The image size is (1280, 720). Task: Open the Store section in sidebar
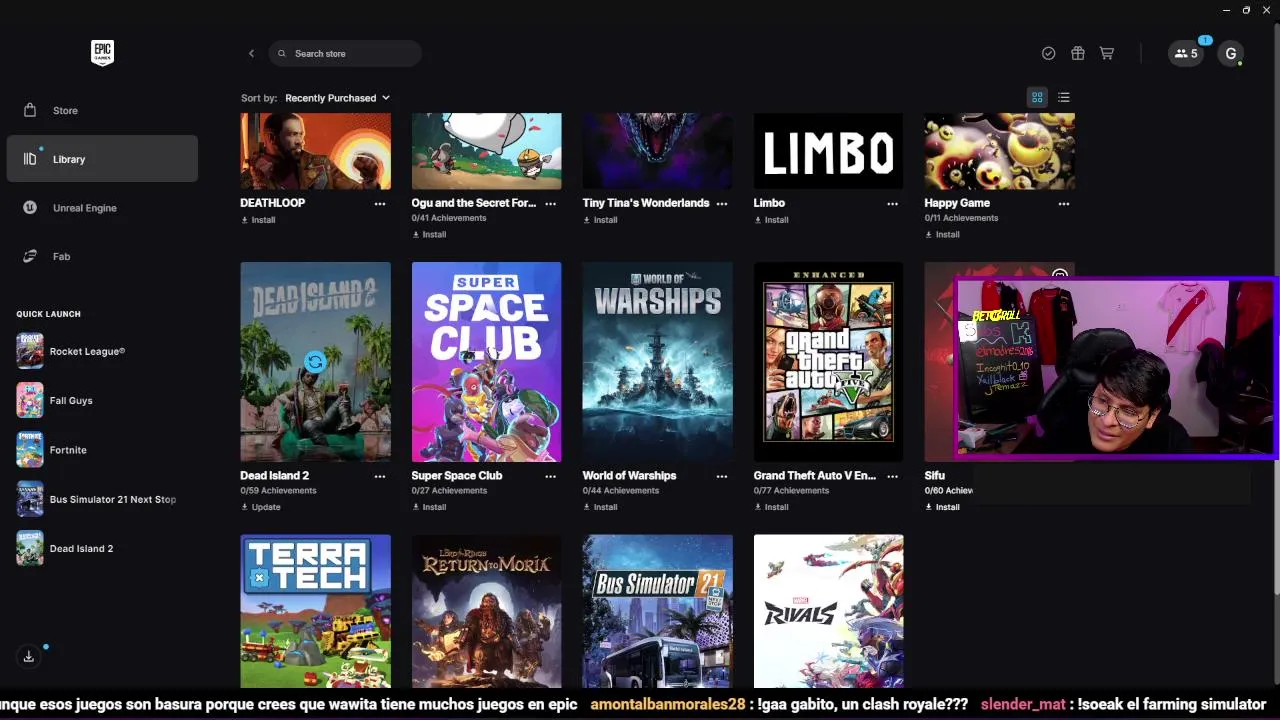pos(102,110)
